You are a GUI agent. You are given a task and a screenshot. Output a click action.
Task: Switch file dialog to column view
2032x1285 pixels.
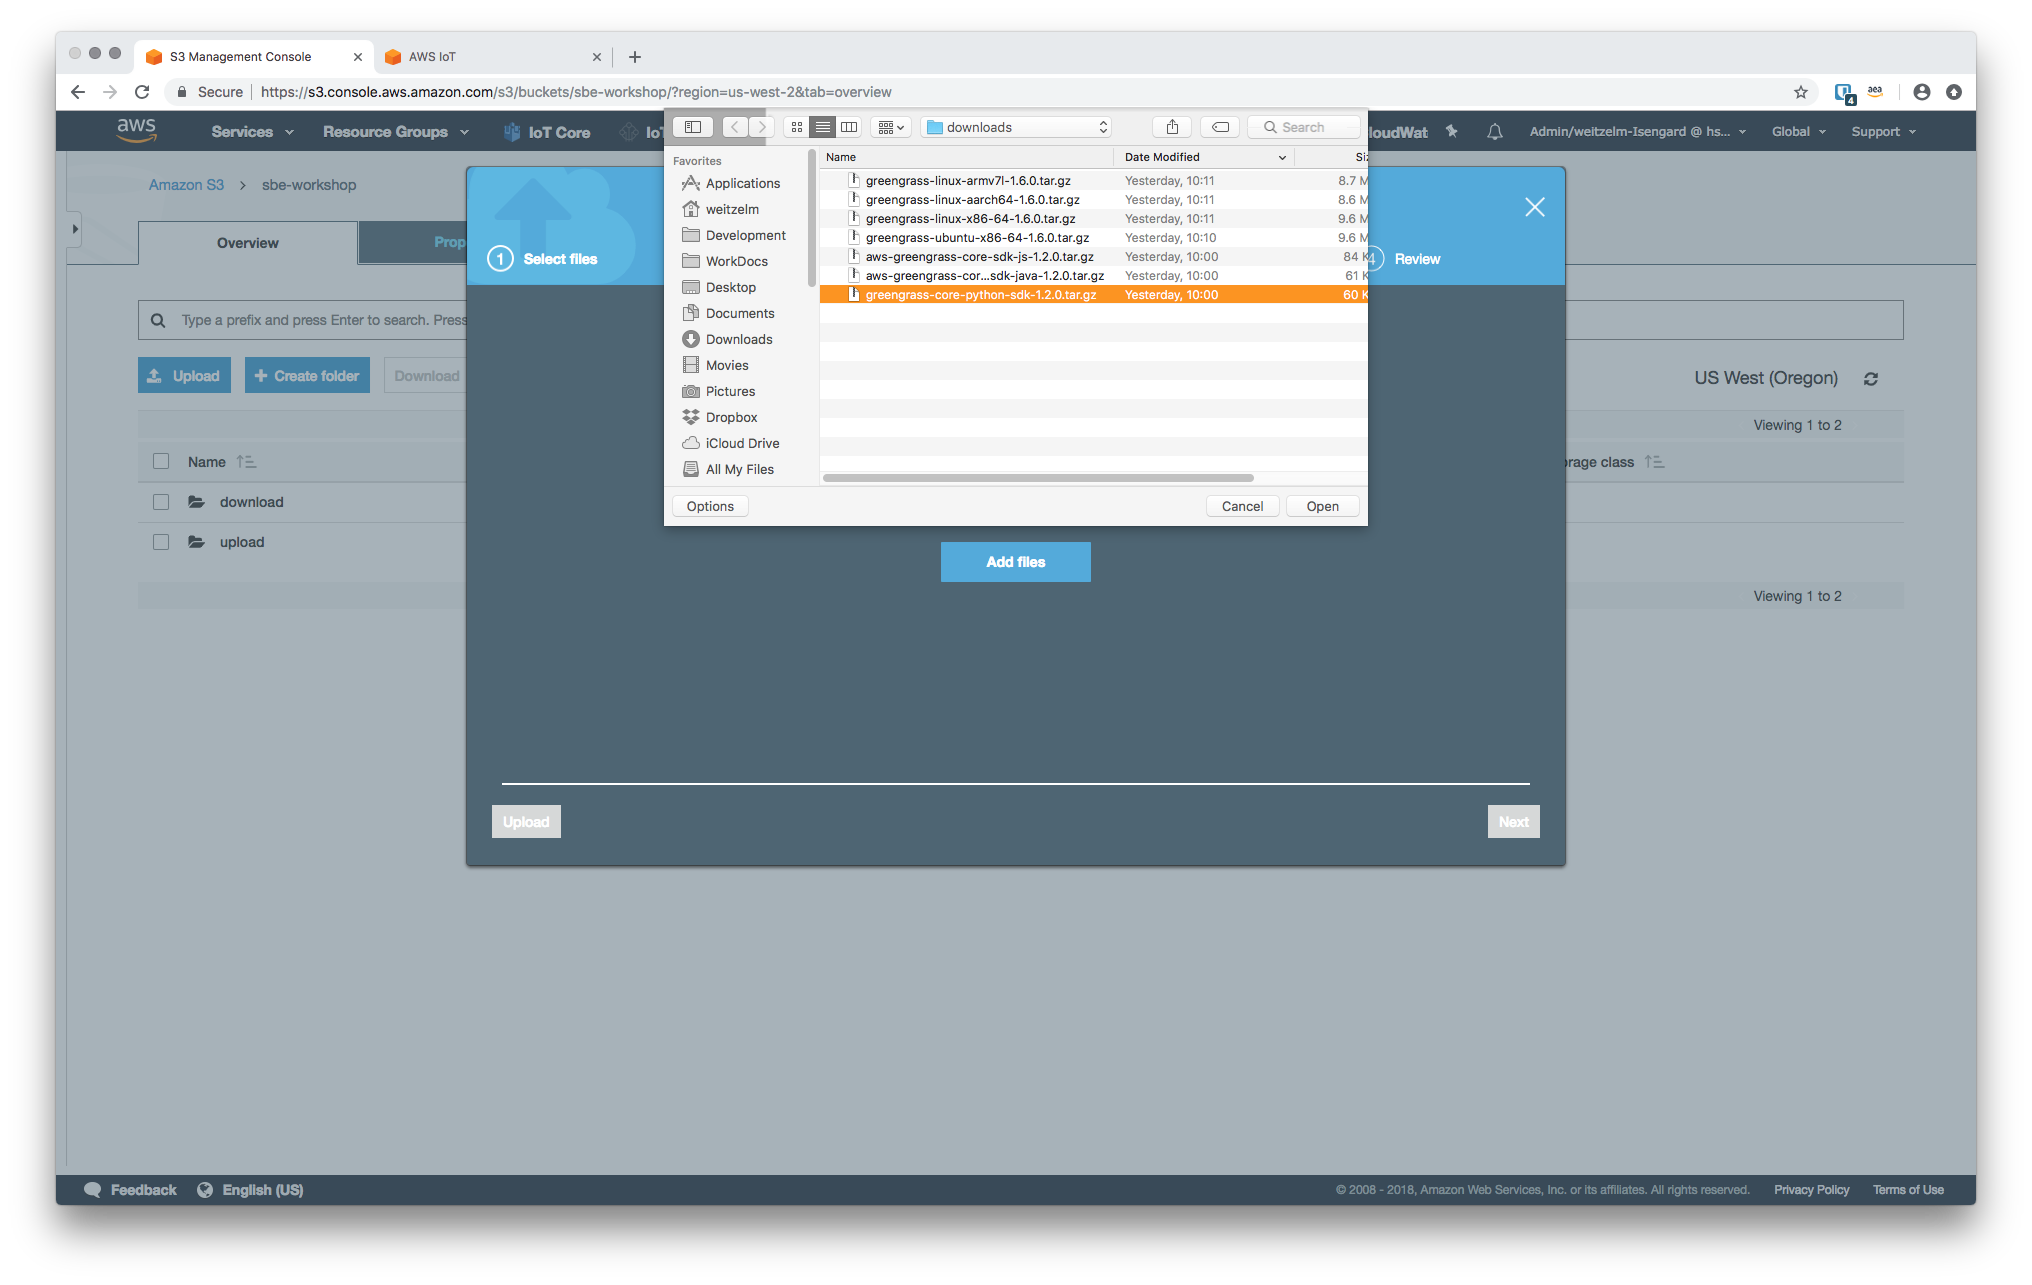coord(849,127)
